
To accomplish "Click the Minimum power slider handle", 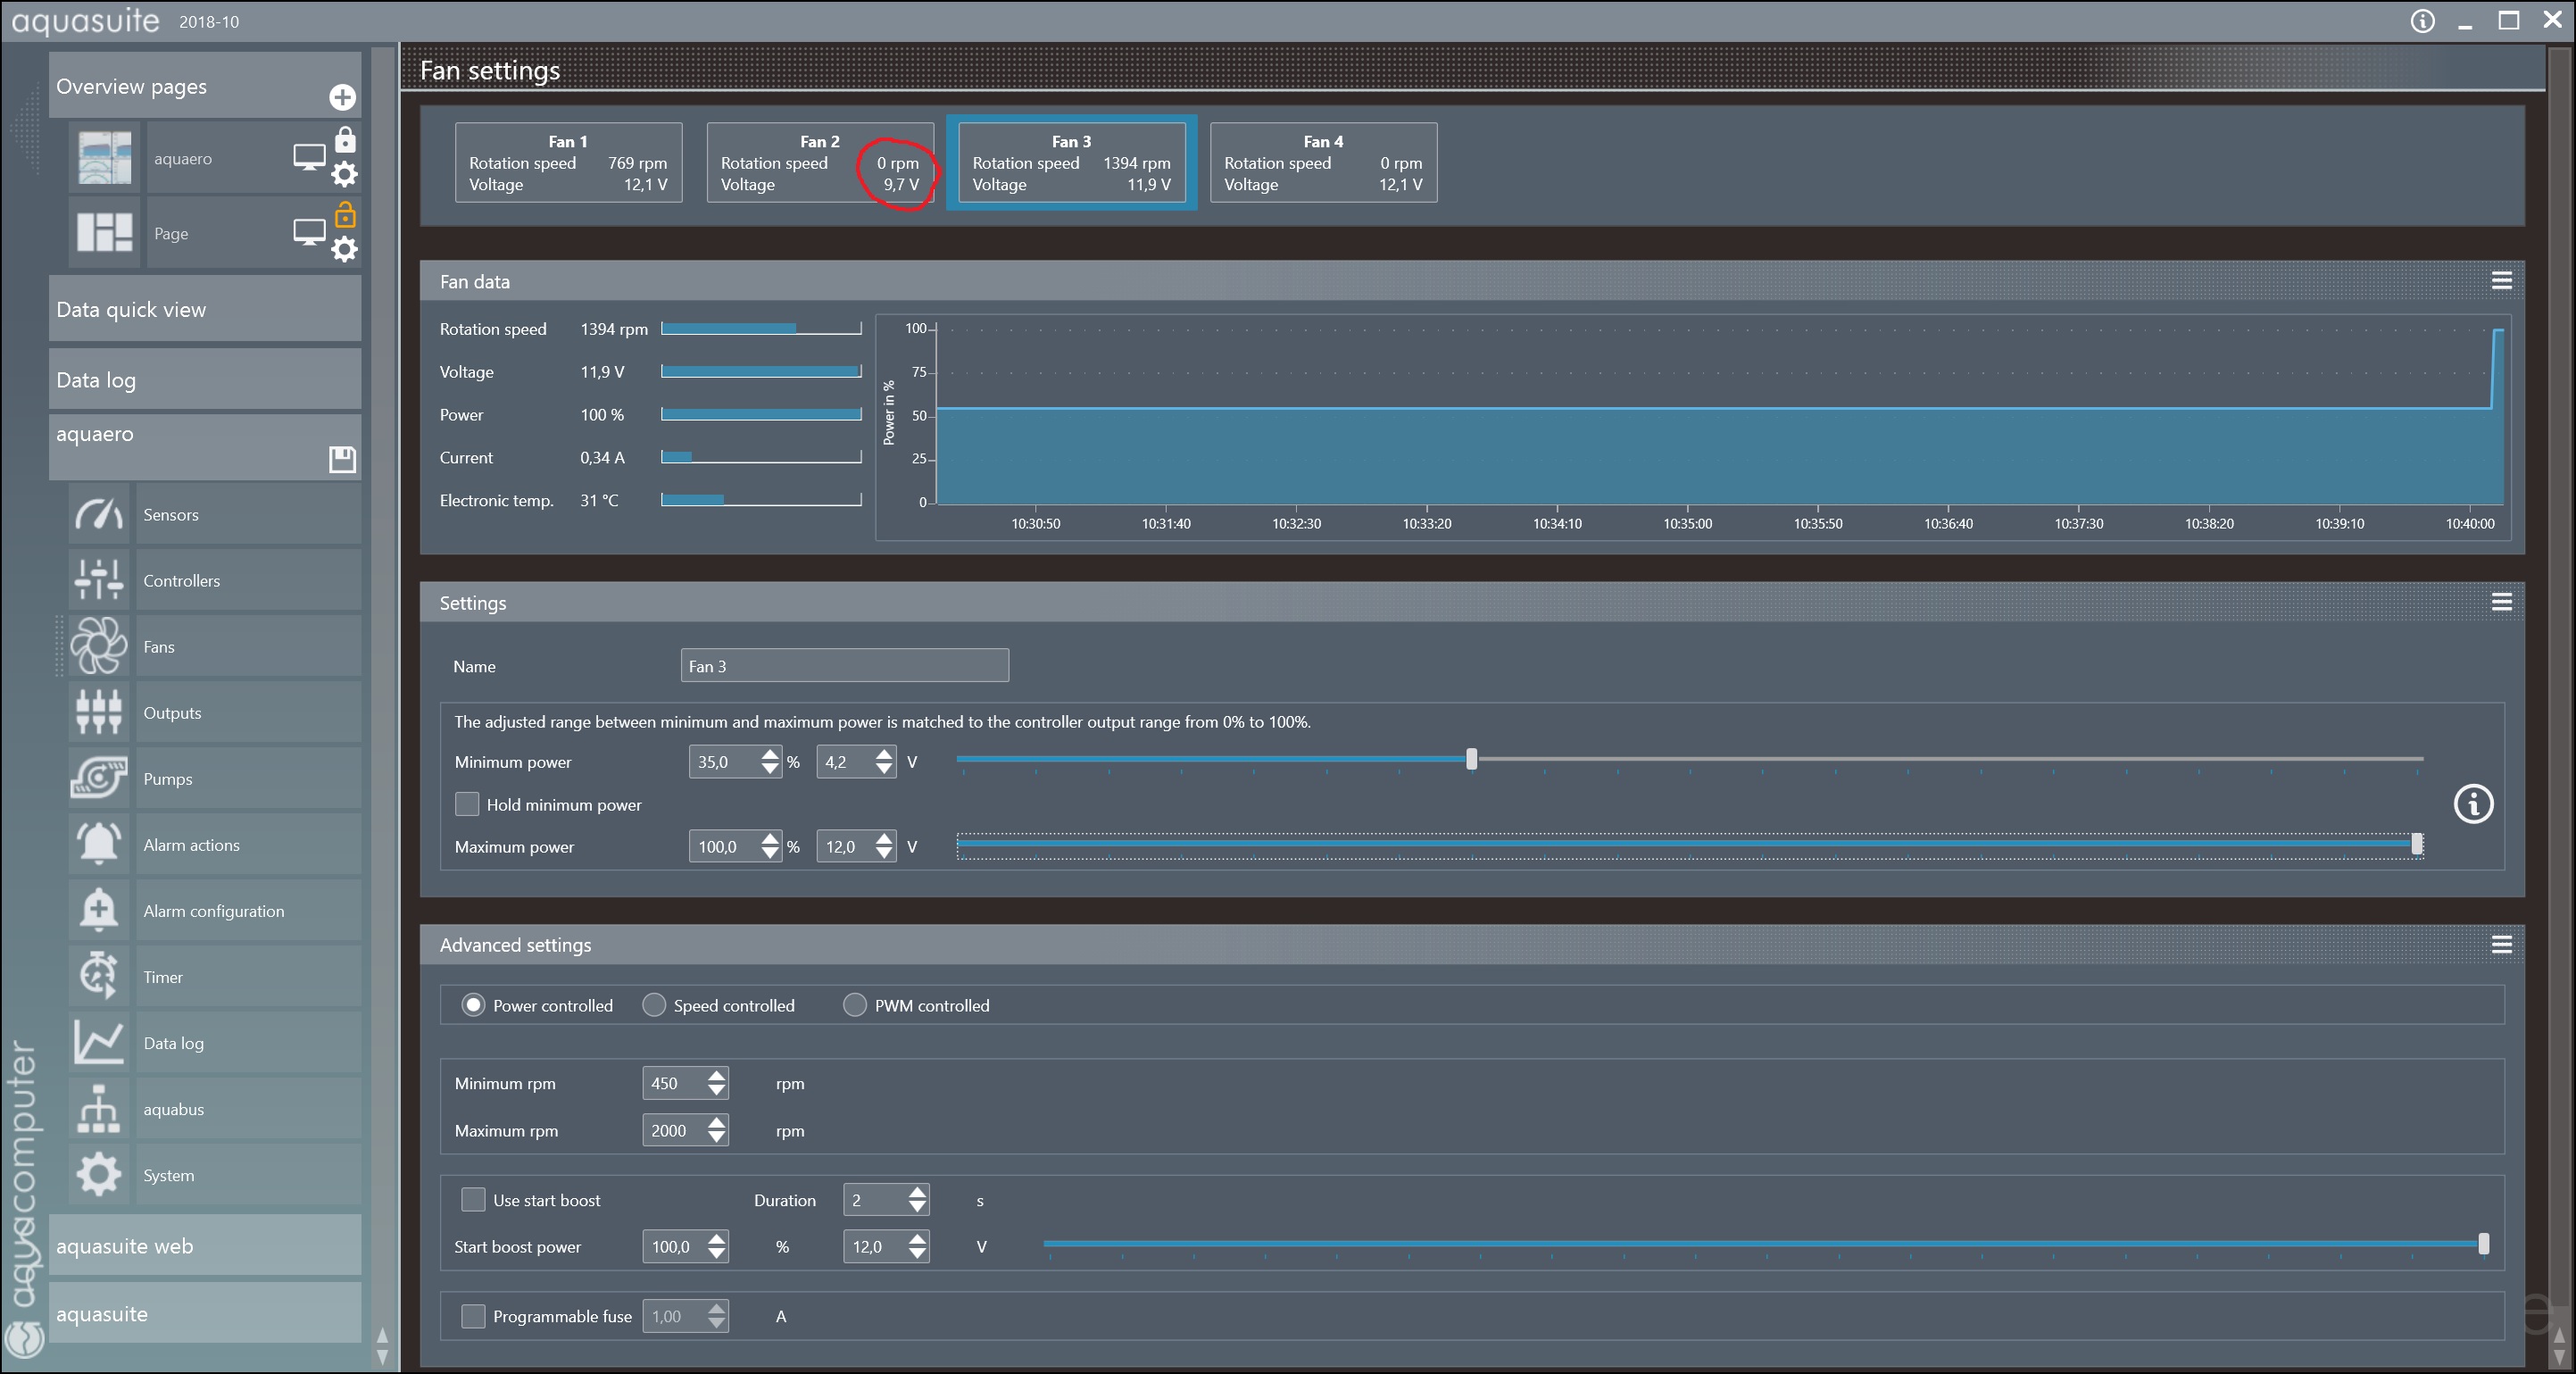I will click(x=1471, y=759).
